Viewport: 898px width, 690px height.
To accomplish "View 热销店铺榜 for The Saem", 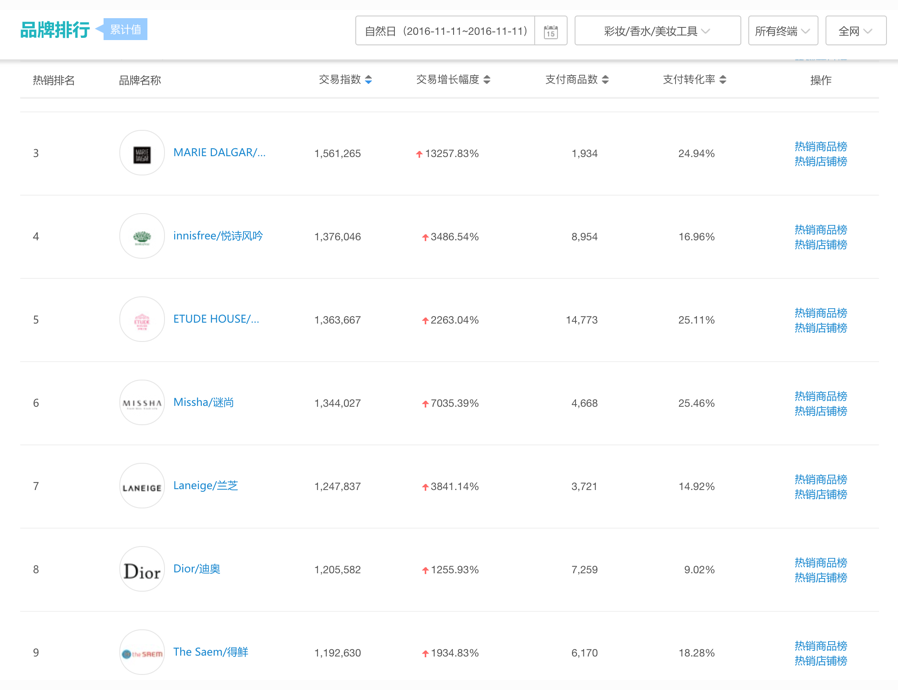I will coord(821,661).
